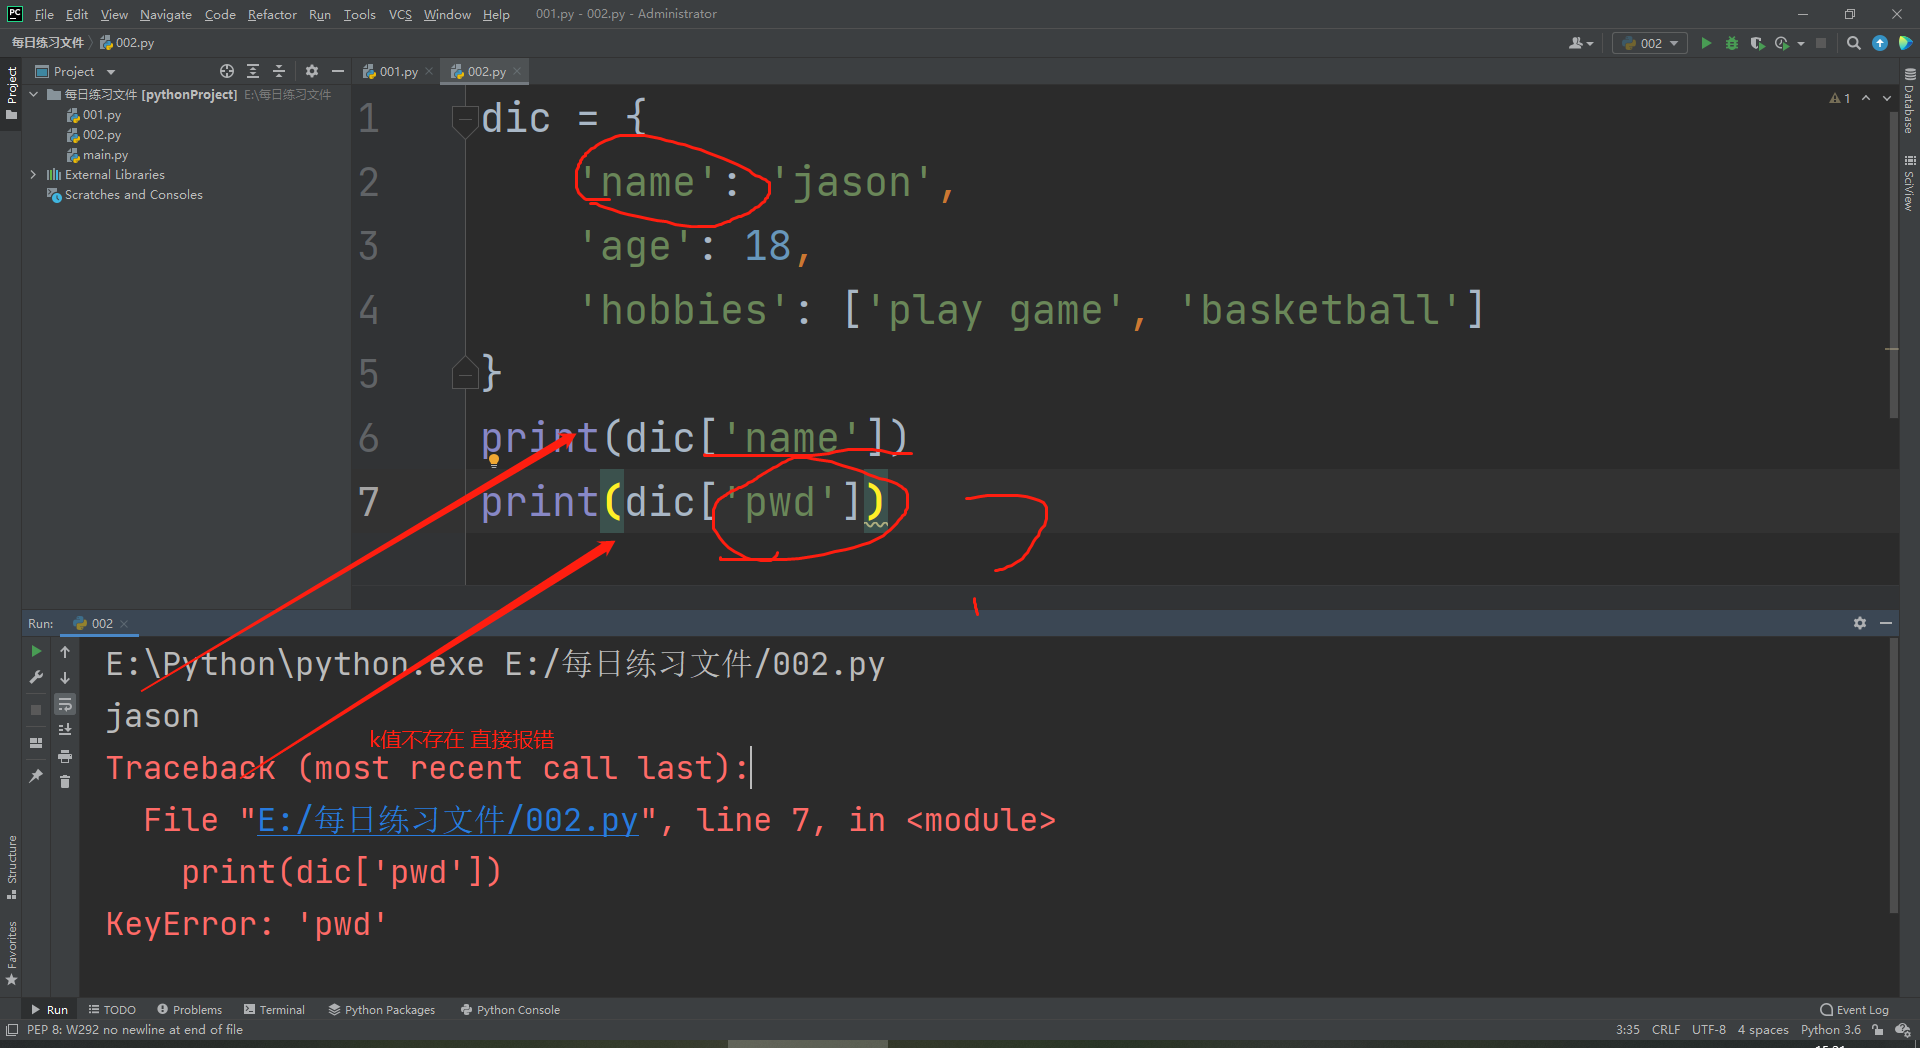
Task: Open Python Packages tool window
Action: (x=382, y=1010)
